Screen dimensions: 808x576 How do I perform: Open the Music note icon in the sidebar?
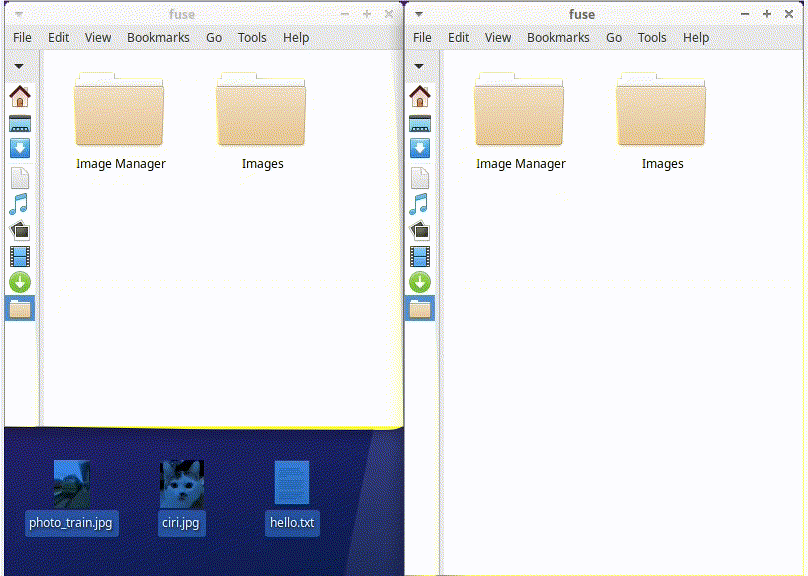[x=20, y=204]
